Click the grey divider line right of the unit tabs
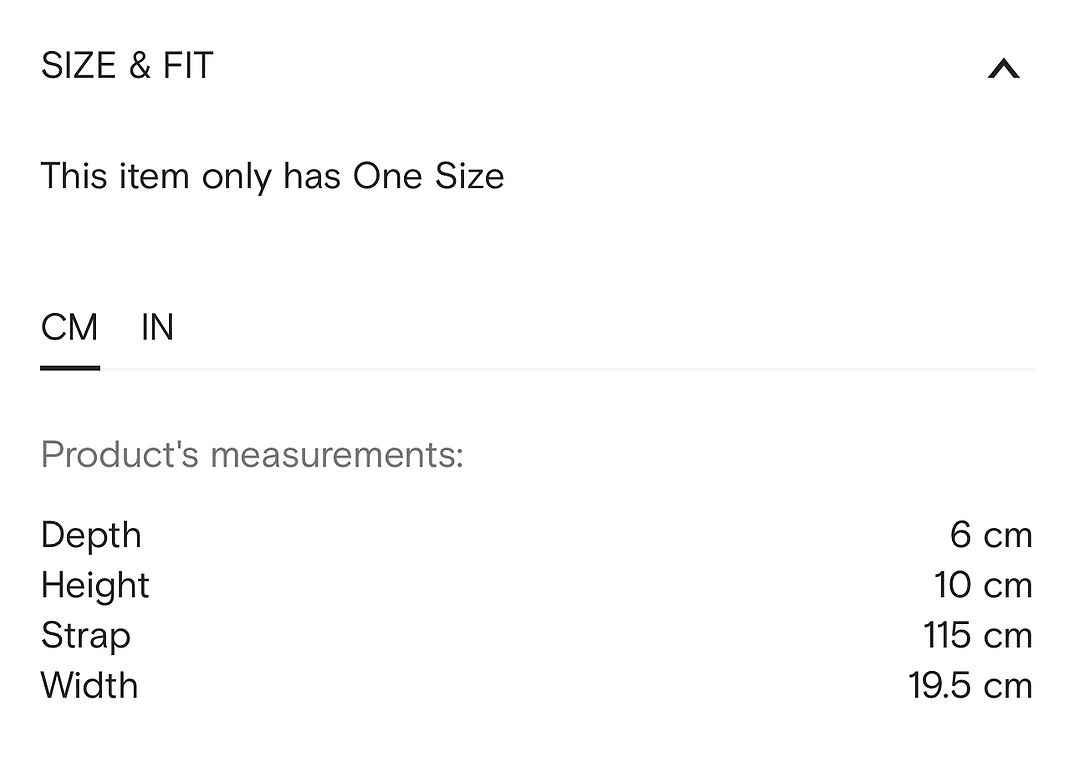This screenshot has width=1074, height=768. click(567, 369)
